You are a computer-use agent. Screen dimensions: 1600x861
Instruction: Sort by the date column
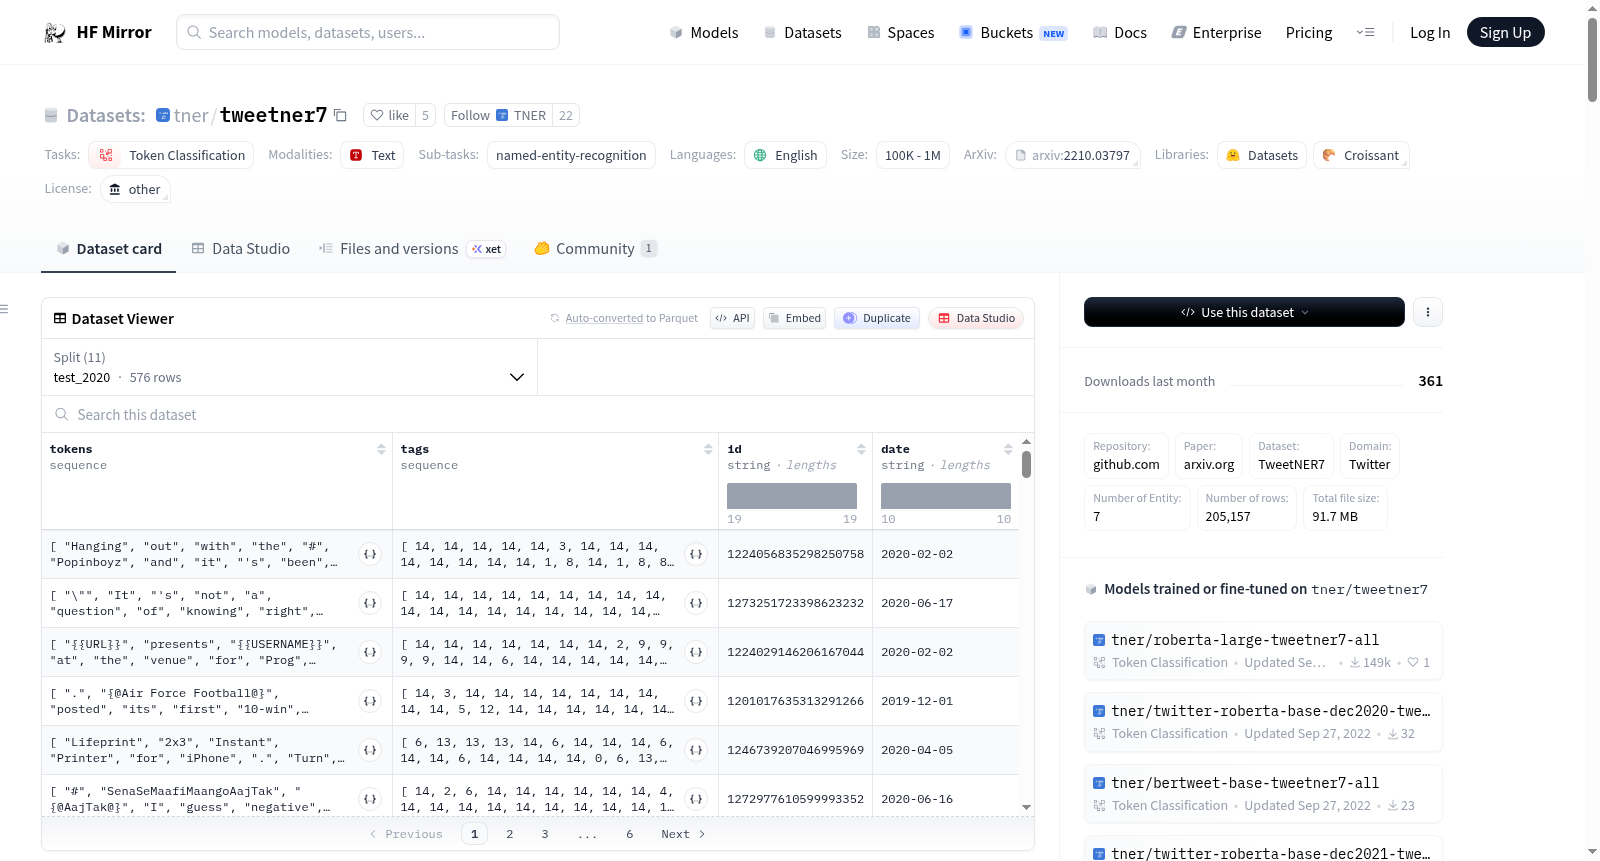1008,449
